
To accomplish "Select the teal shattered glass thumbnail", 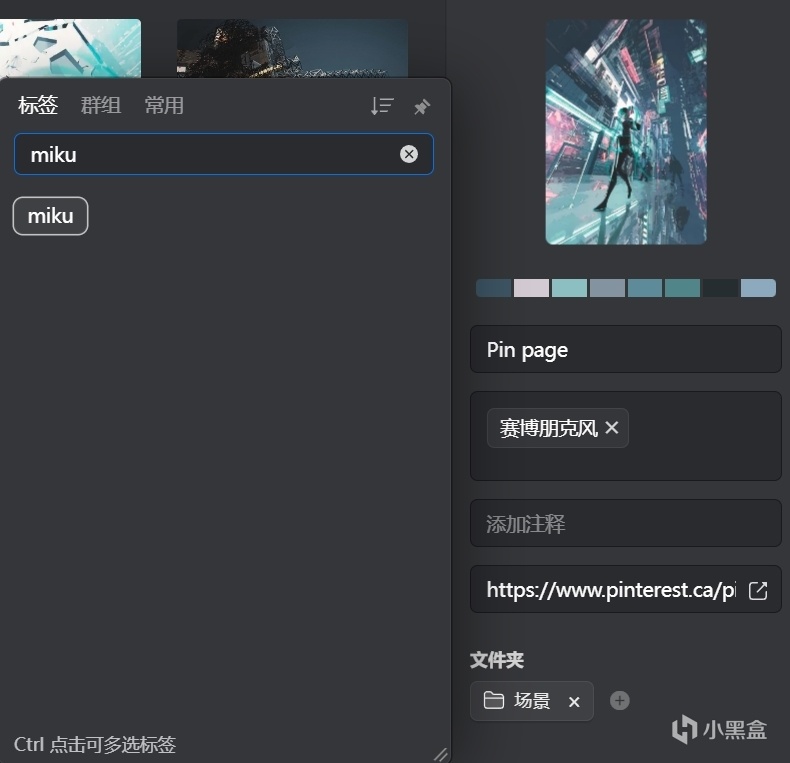I will point(70,48).
